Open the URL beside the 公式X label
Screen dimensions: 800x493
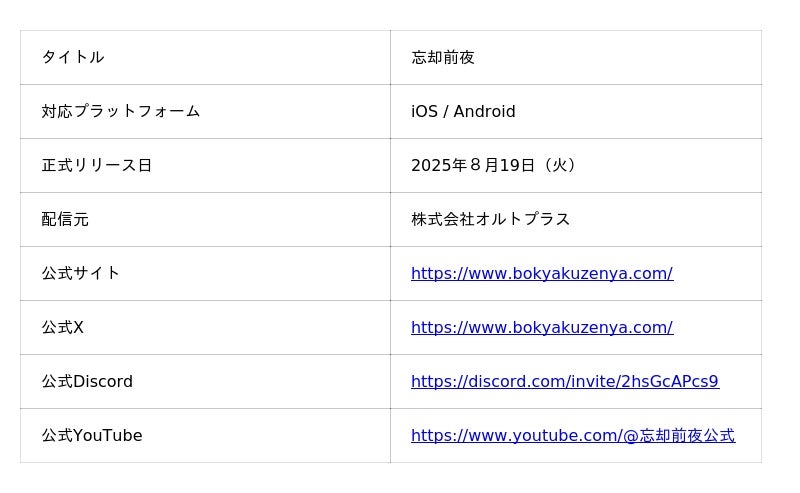[541, 327]
